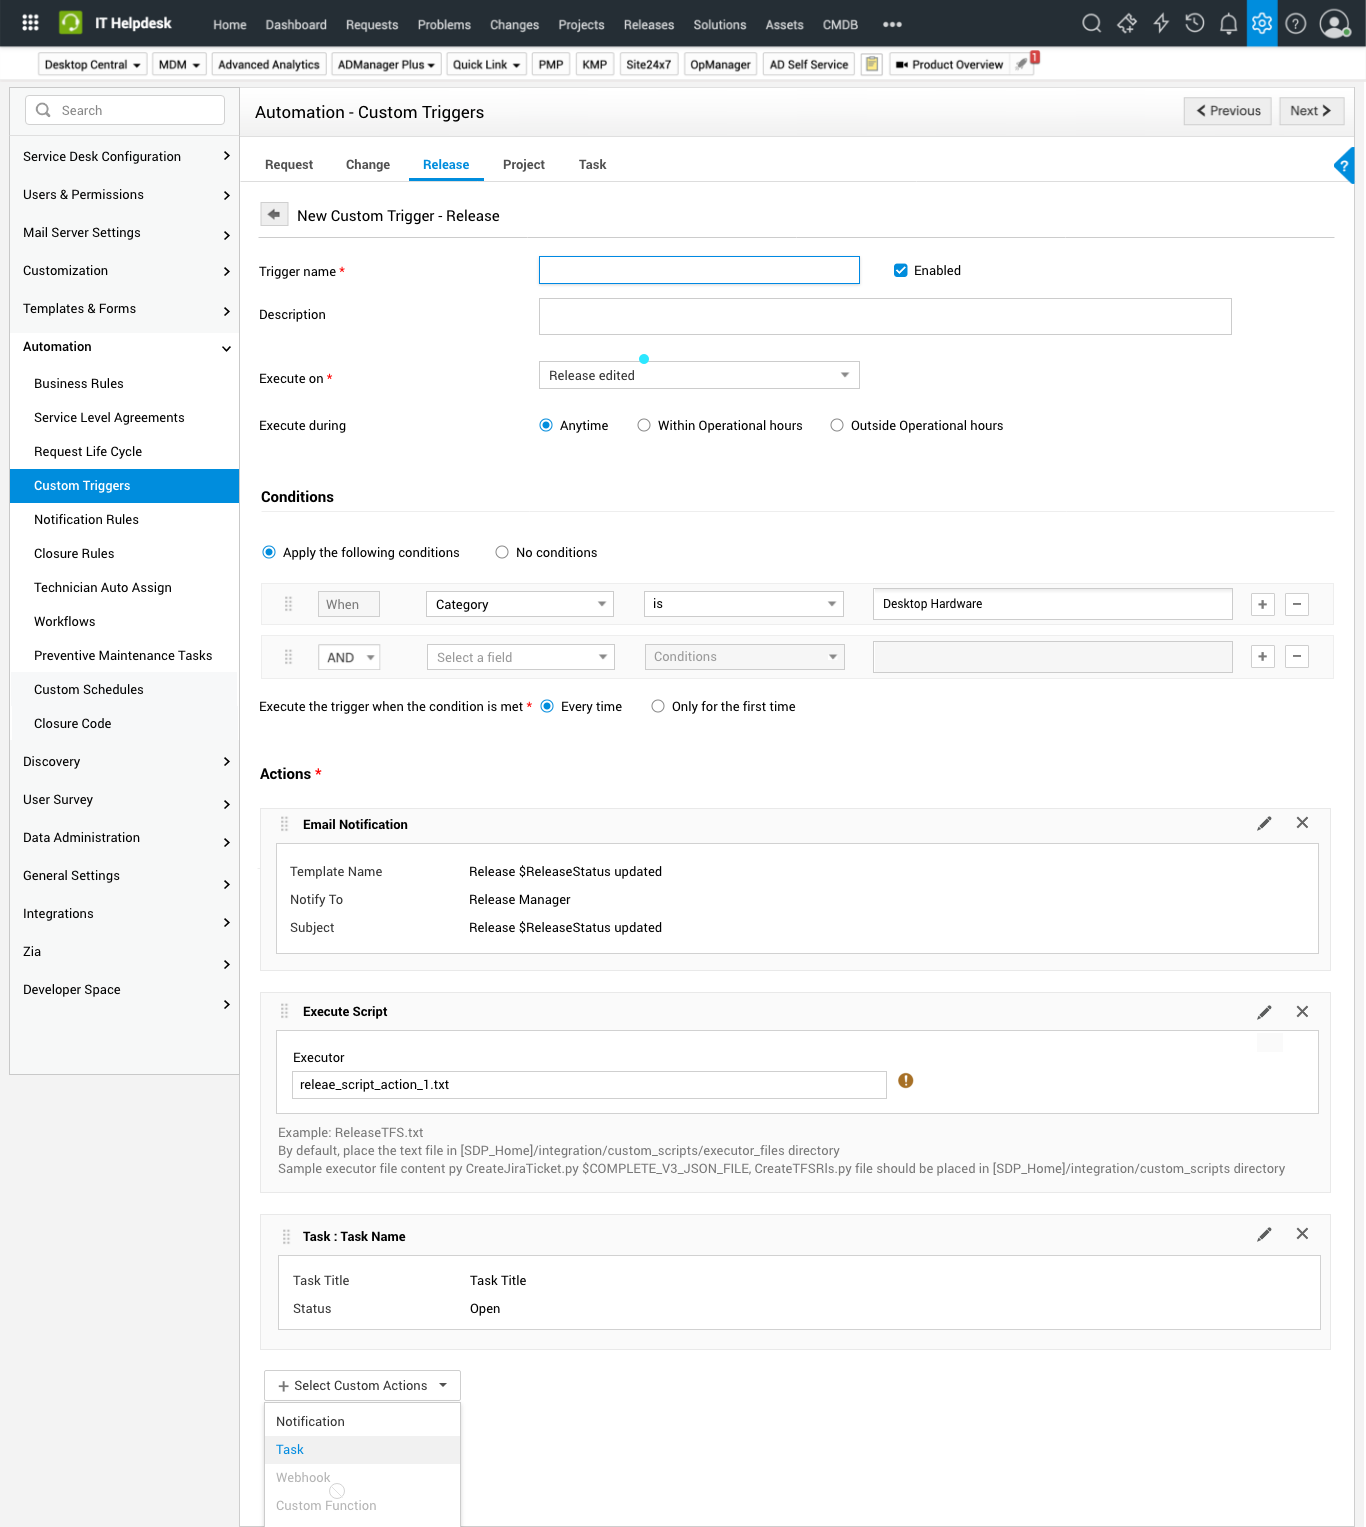Click the Trigger name input field

(698, 270)
